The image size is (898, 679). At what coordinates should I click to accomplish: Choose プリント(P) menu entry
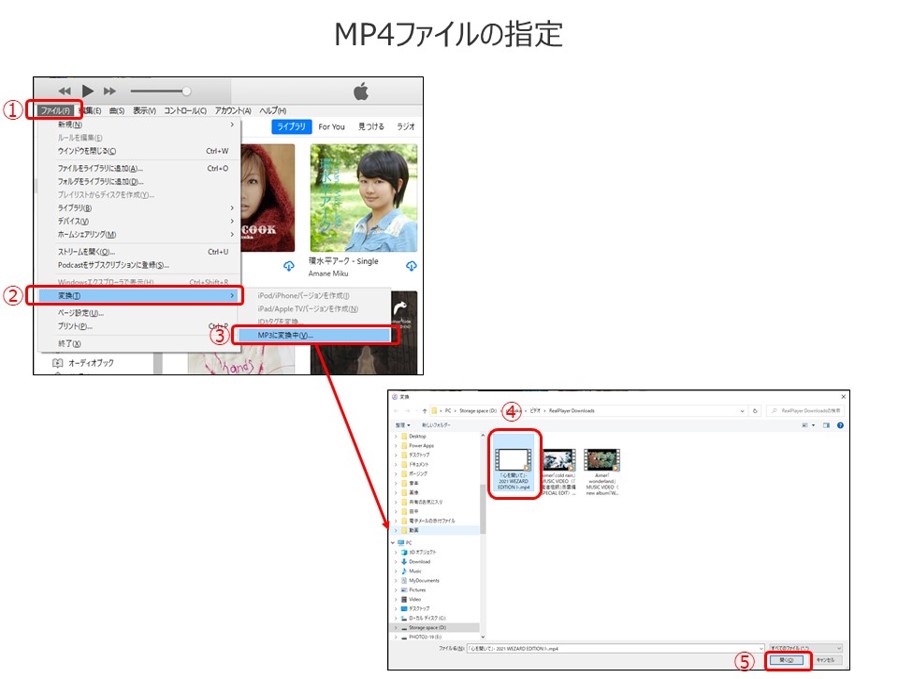pos(139,326)
